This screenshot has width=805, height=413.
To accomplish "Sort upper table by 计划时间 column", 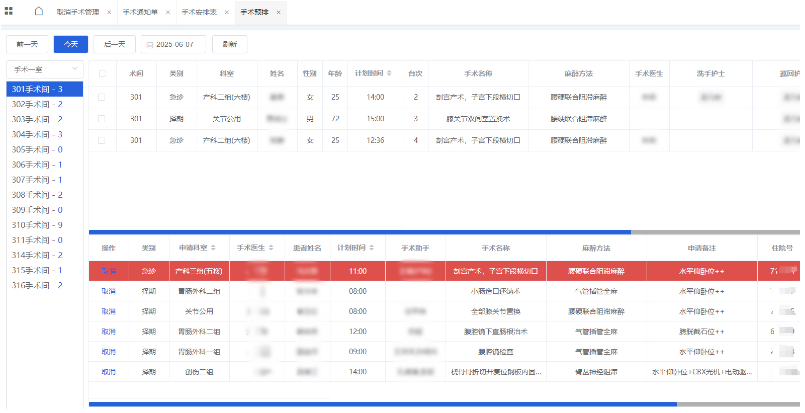I will click(x=389, y=73).
